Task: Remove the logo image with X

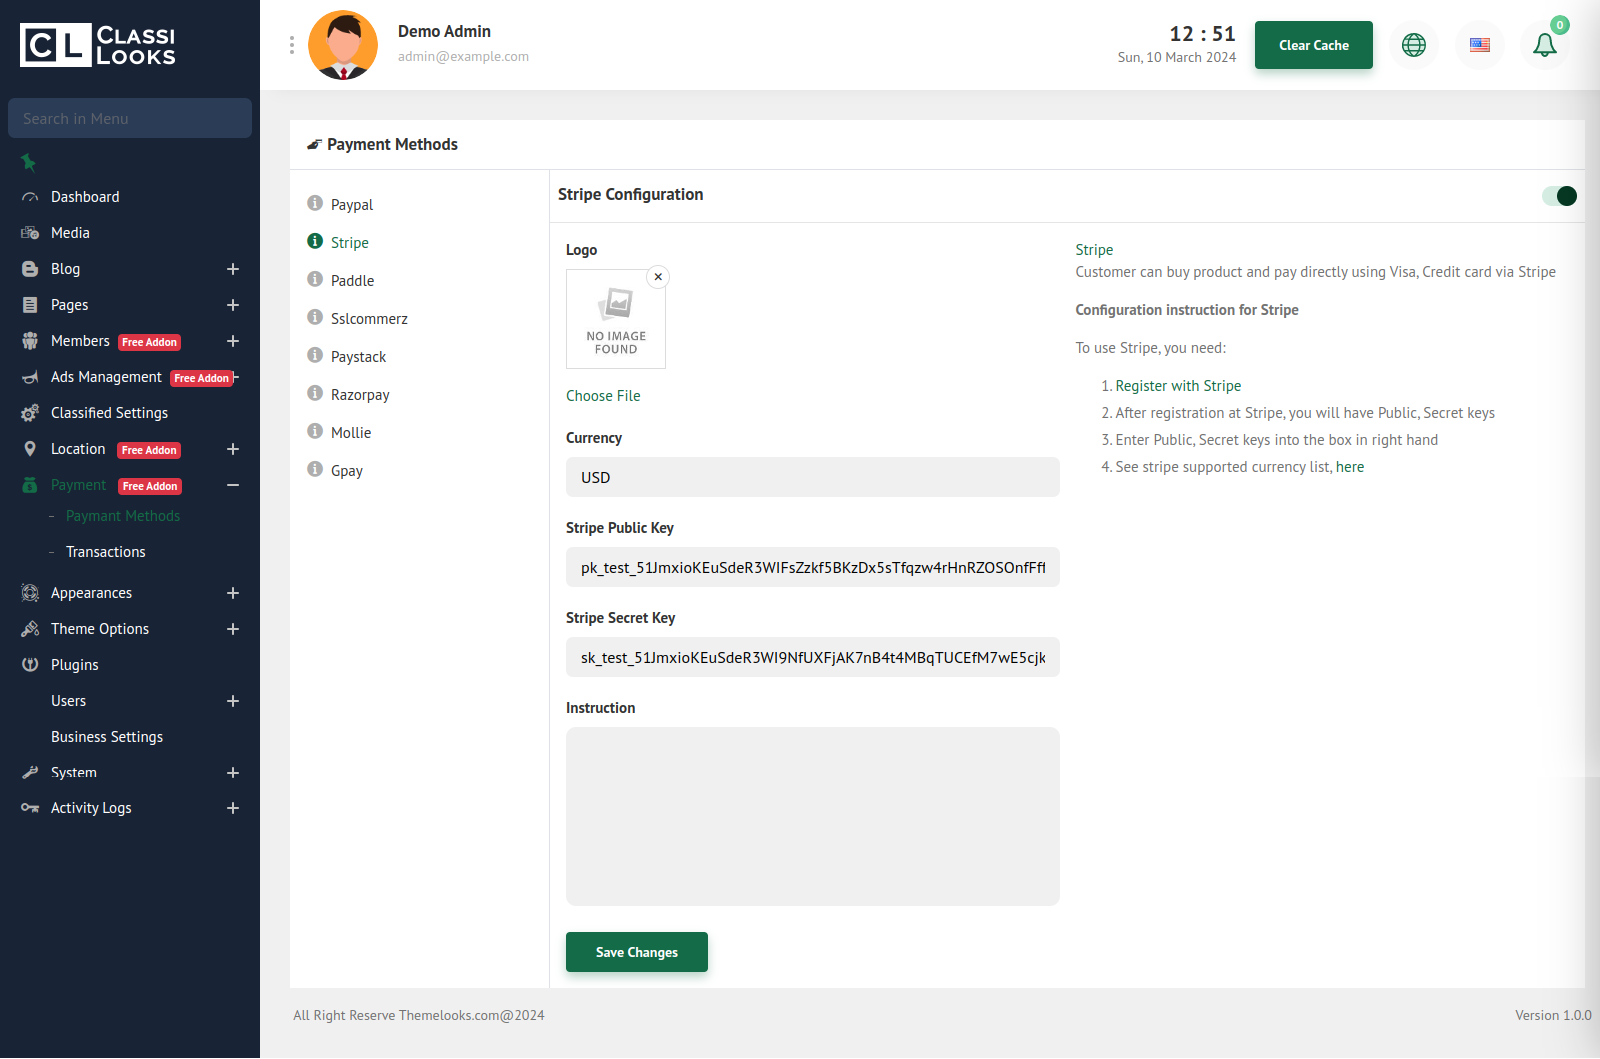Action: tap(658, 277)
